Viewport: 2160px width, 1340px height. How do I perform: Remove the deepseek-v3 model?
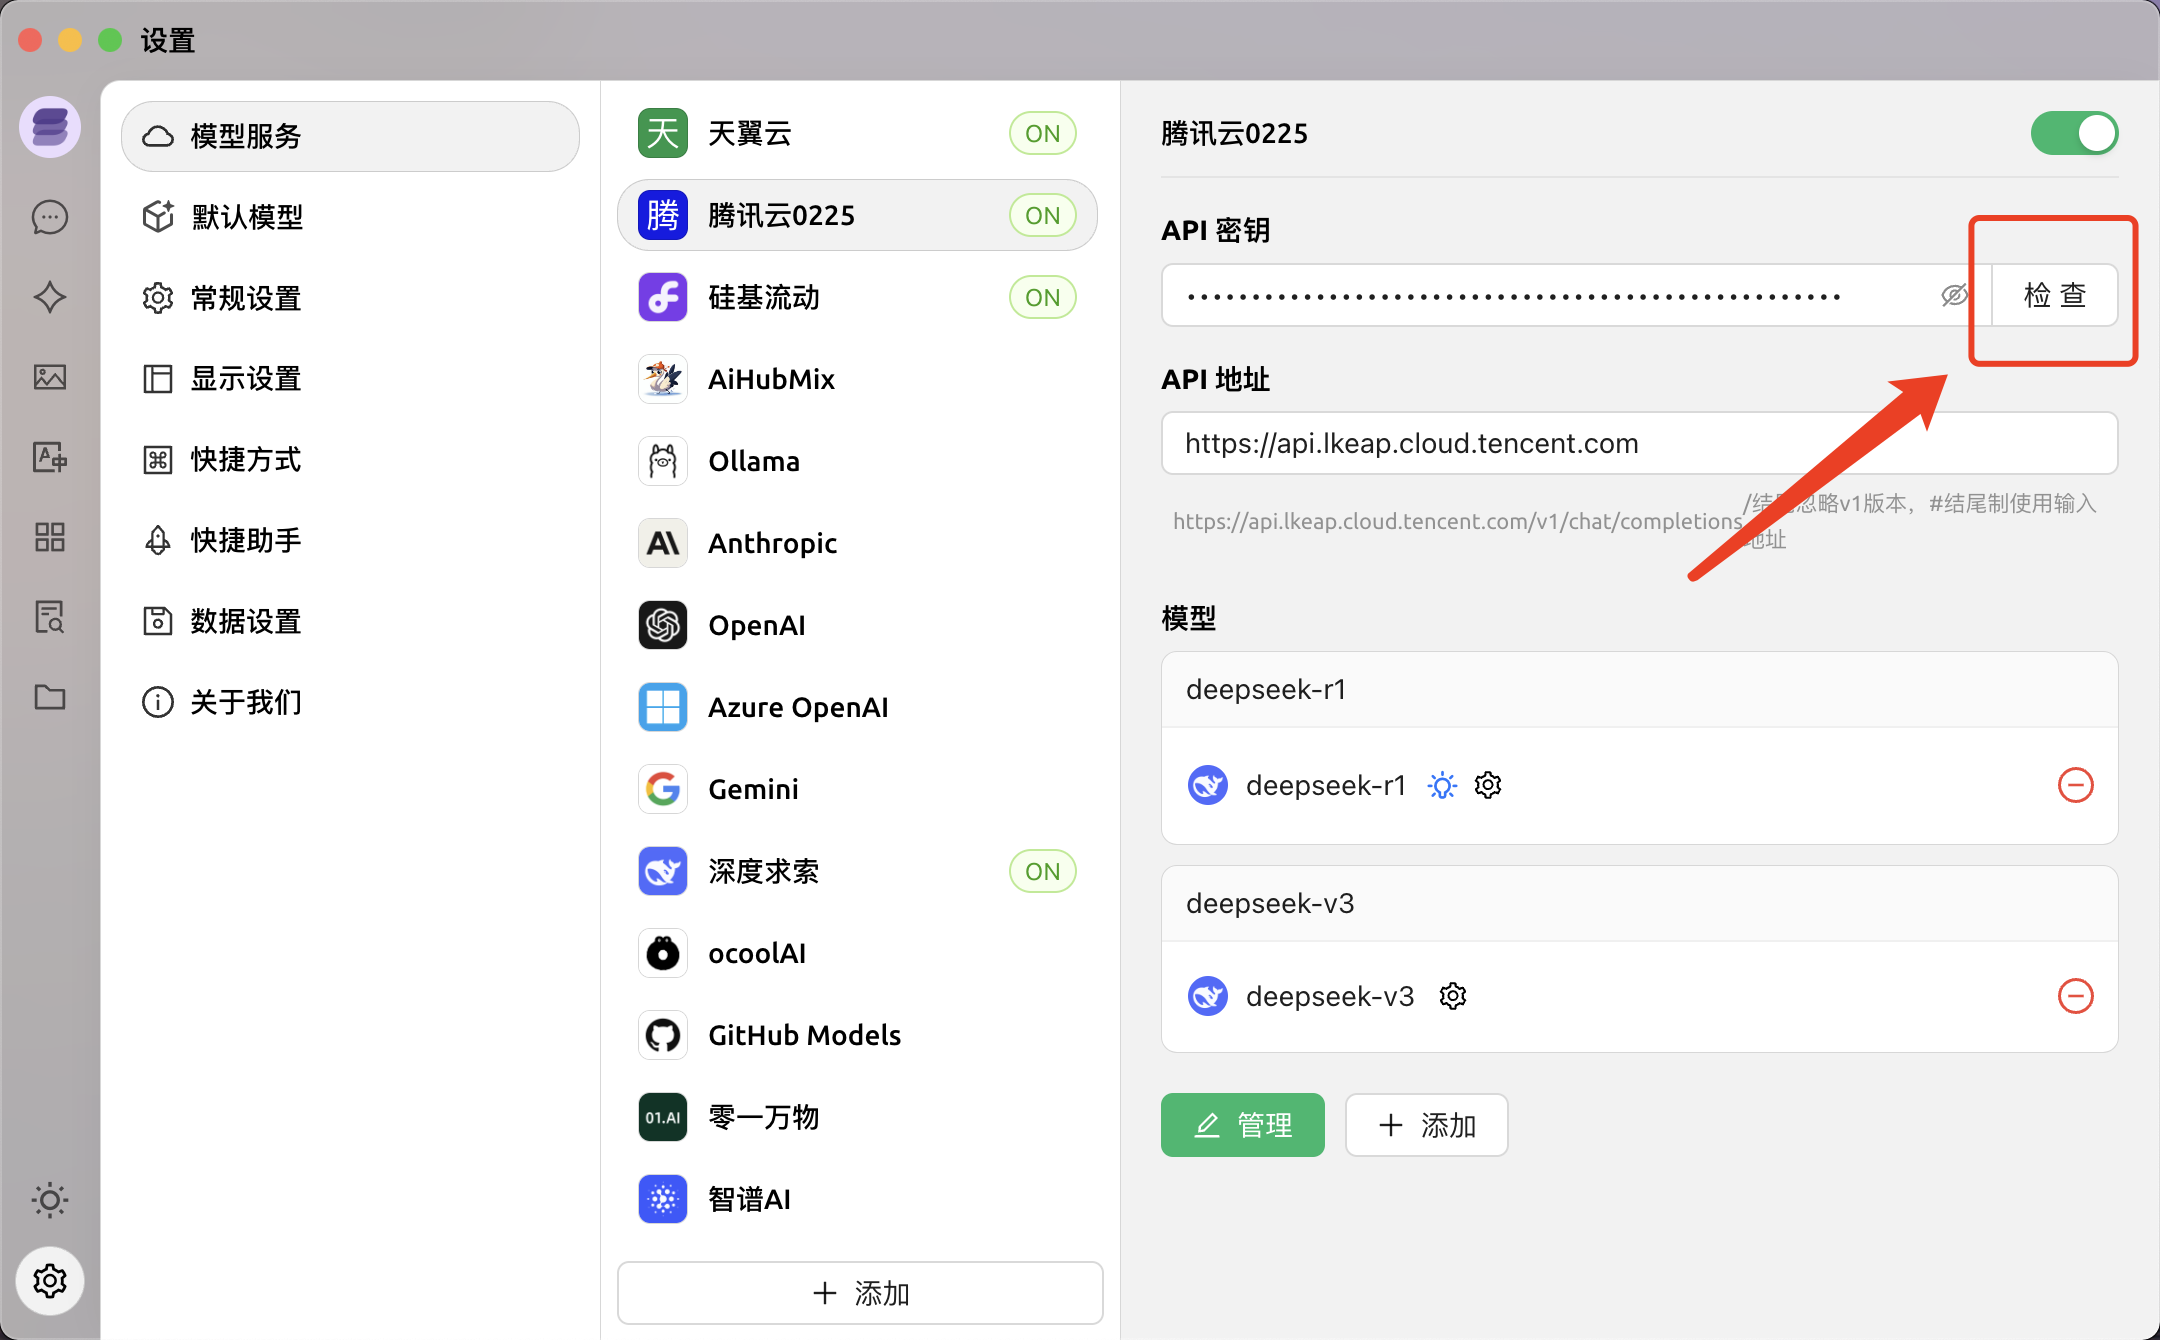(2075, 996)
